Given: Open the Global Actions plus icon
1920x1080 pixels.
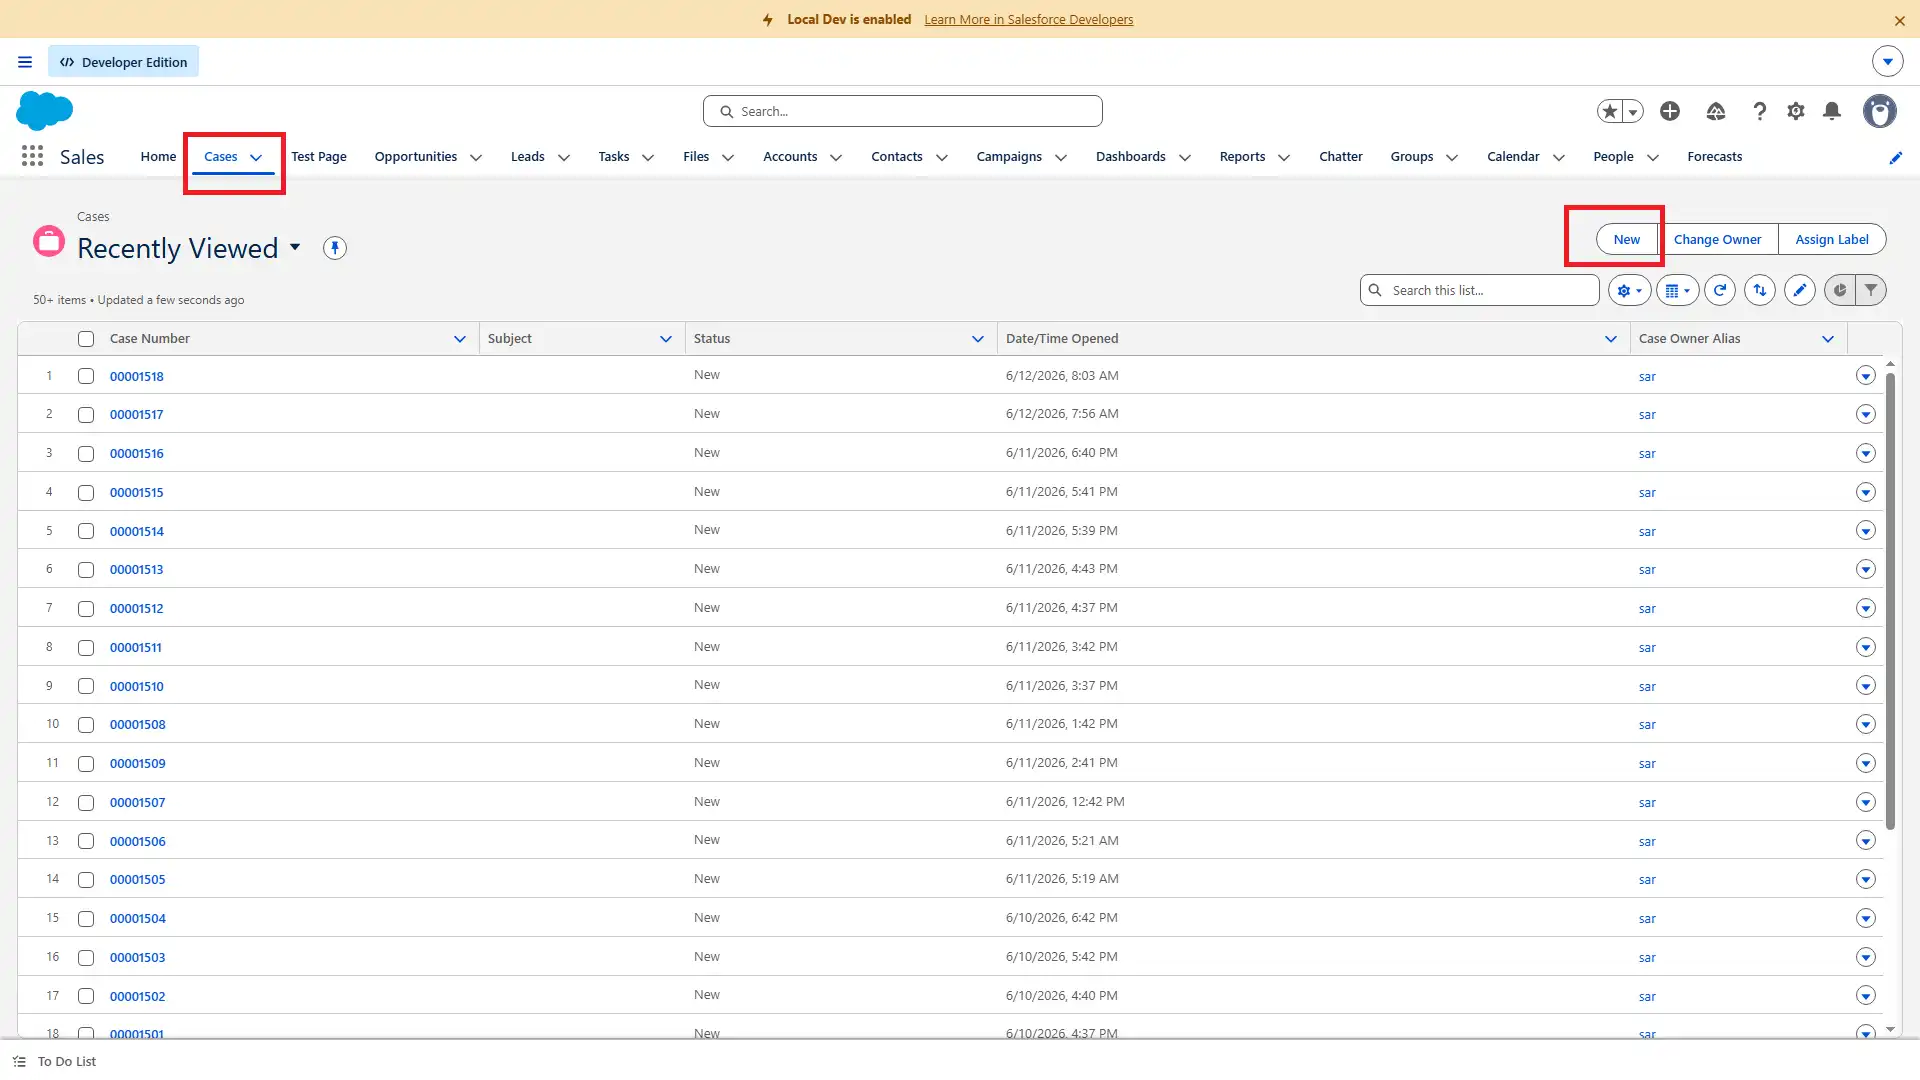Looking at the screenshot, I should 1670,111.
